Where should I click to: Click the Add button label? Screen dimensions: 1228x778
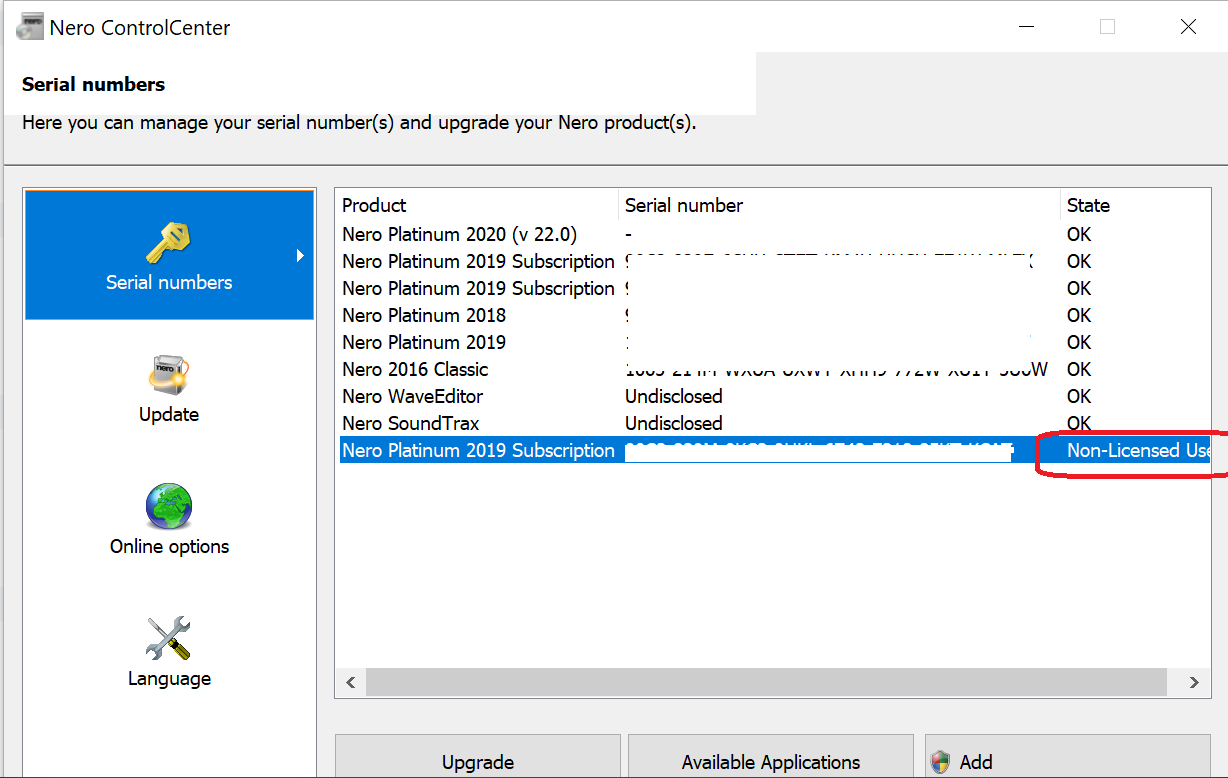click(x=976, y=762)
